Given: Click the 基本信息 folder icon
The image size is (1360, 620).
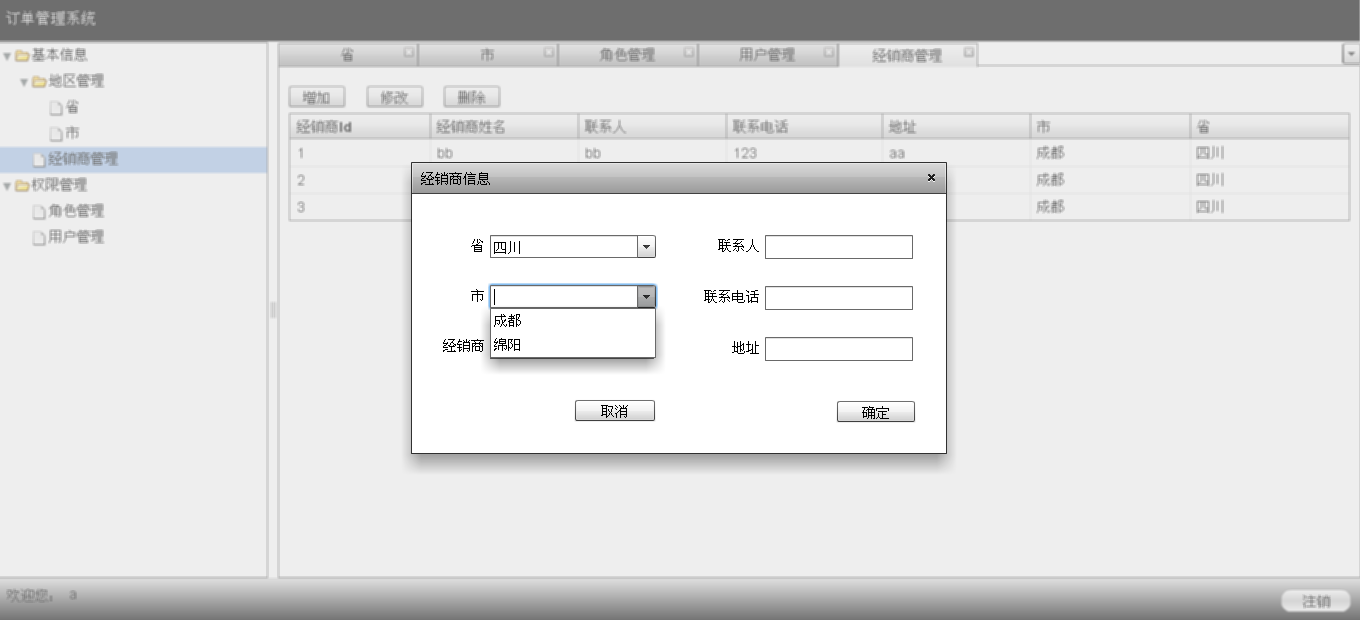Looking at the screenshot, I should click(x=22, y=56).
